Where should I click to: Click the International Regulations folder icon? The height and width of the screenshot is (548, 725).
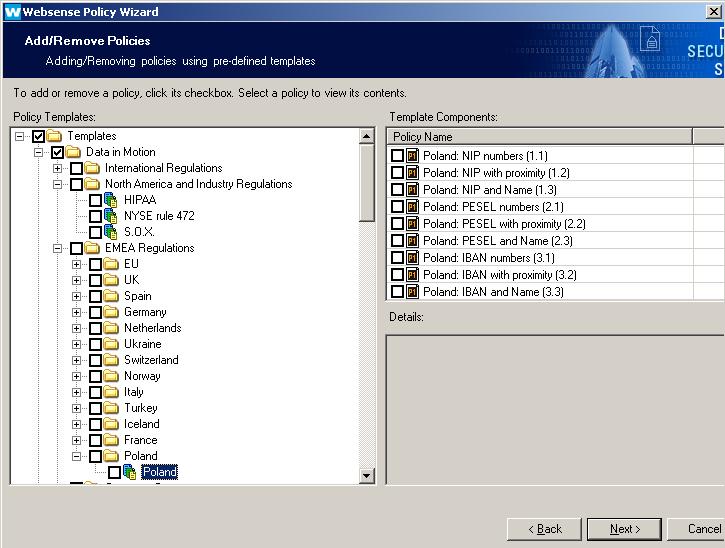click(x=92, y=168)
